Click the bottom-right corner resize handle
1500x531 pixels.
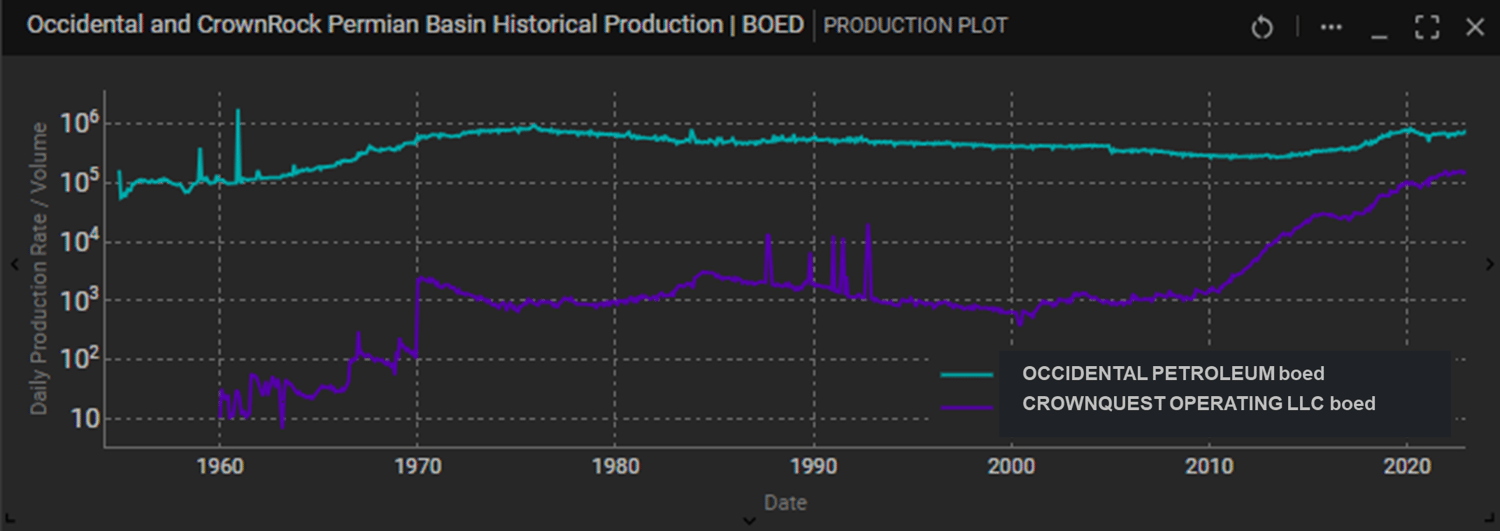coord(1491,521)
